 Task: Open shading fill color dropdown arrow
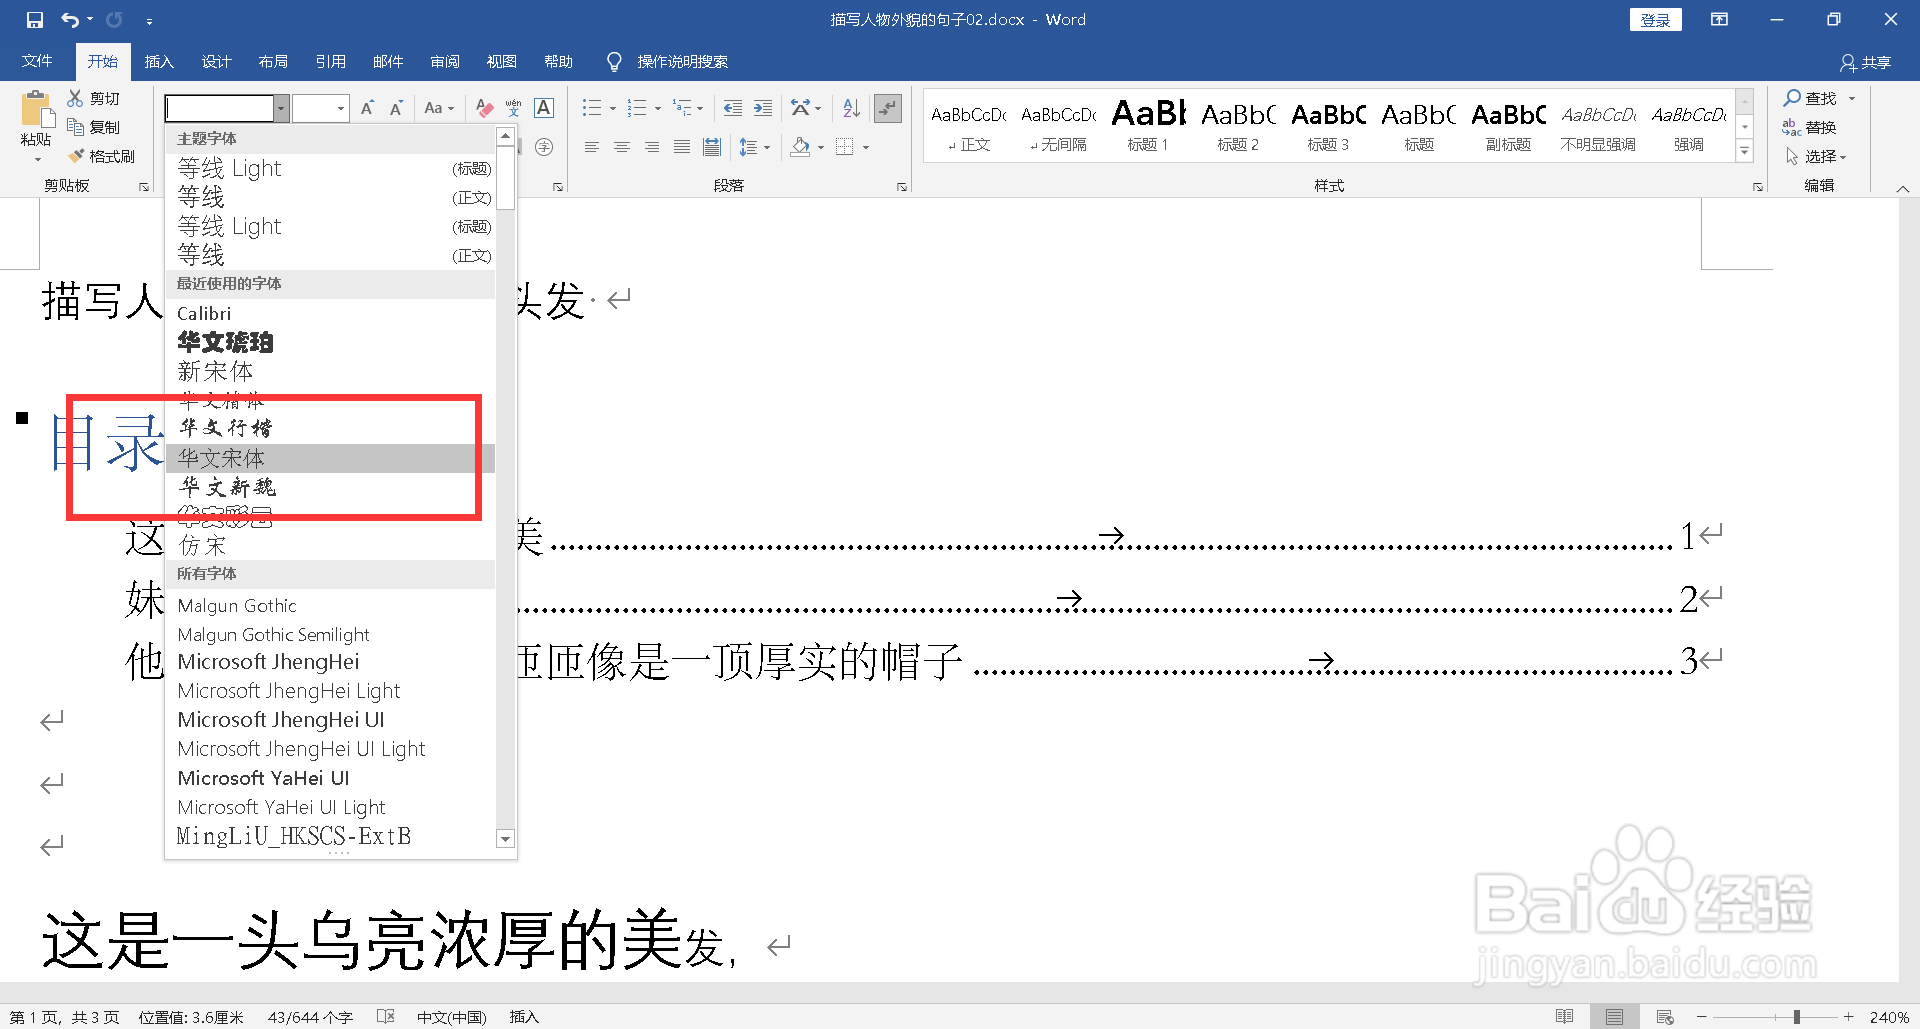tap(821, 147)
